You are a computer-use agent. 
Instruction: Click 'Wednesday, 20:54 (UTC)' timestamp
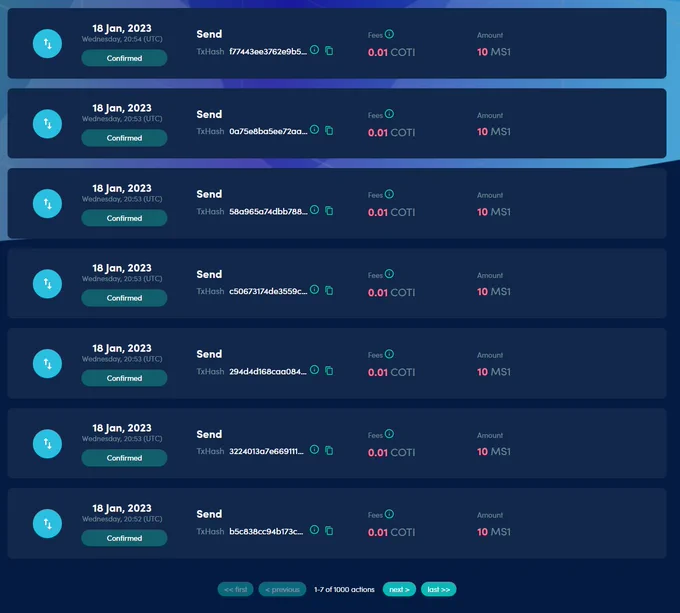[x=122, y=39]
